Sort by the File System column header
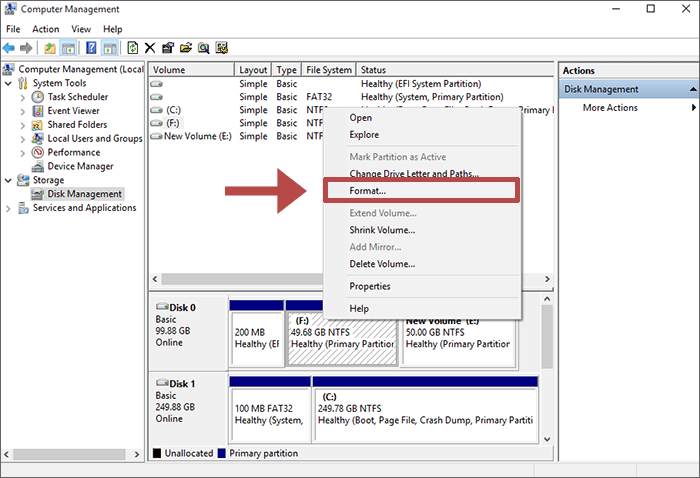The height and width of the screenshot is (478, 700). pyautogui.click(x=329, y=70)
